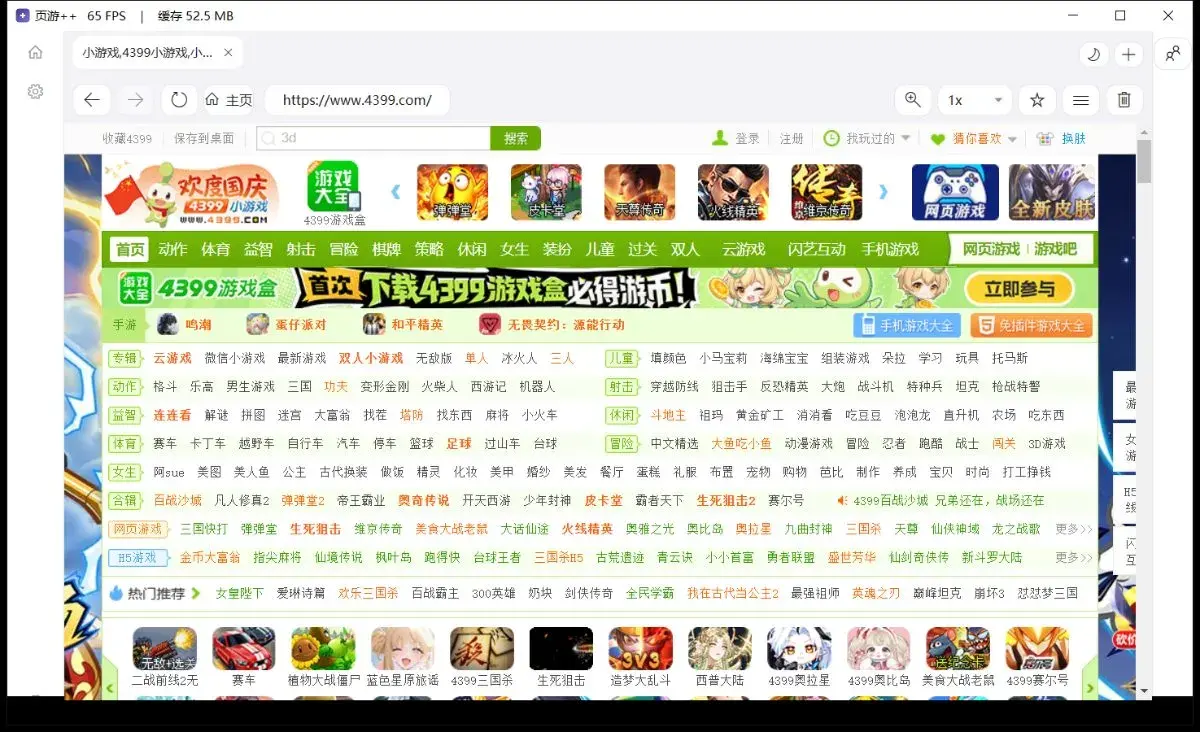Open the 弹弹堂 game icon
The image size is (1200, 732).
click(x=452, y=192)
